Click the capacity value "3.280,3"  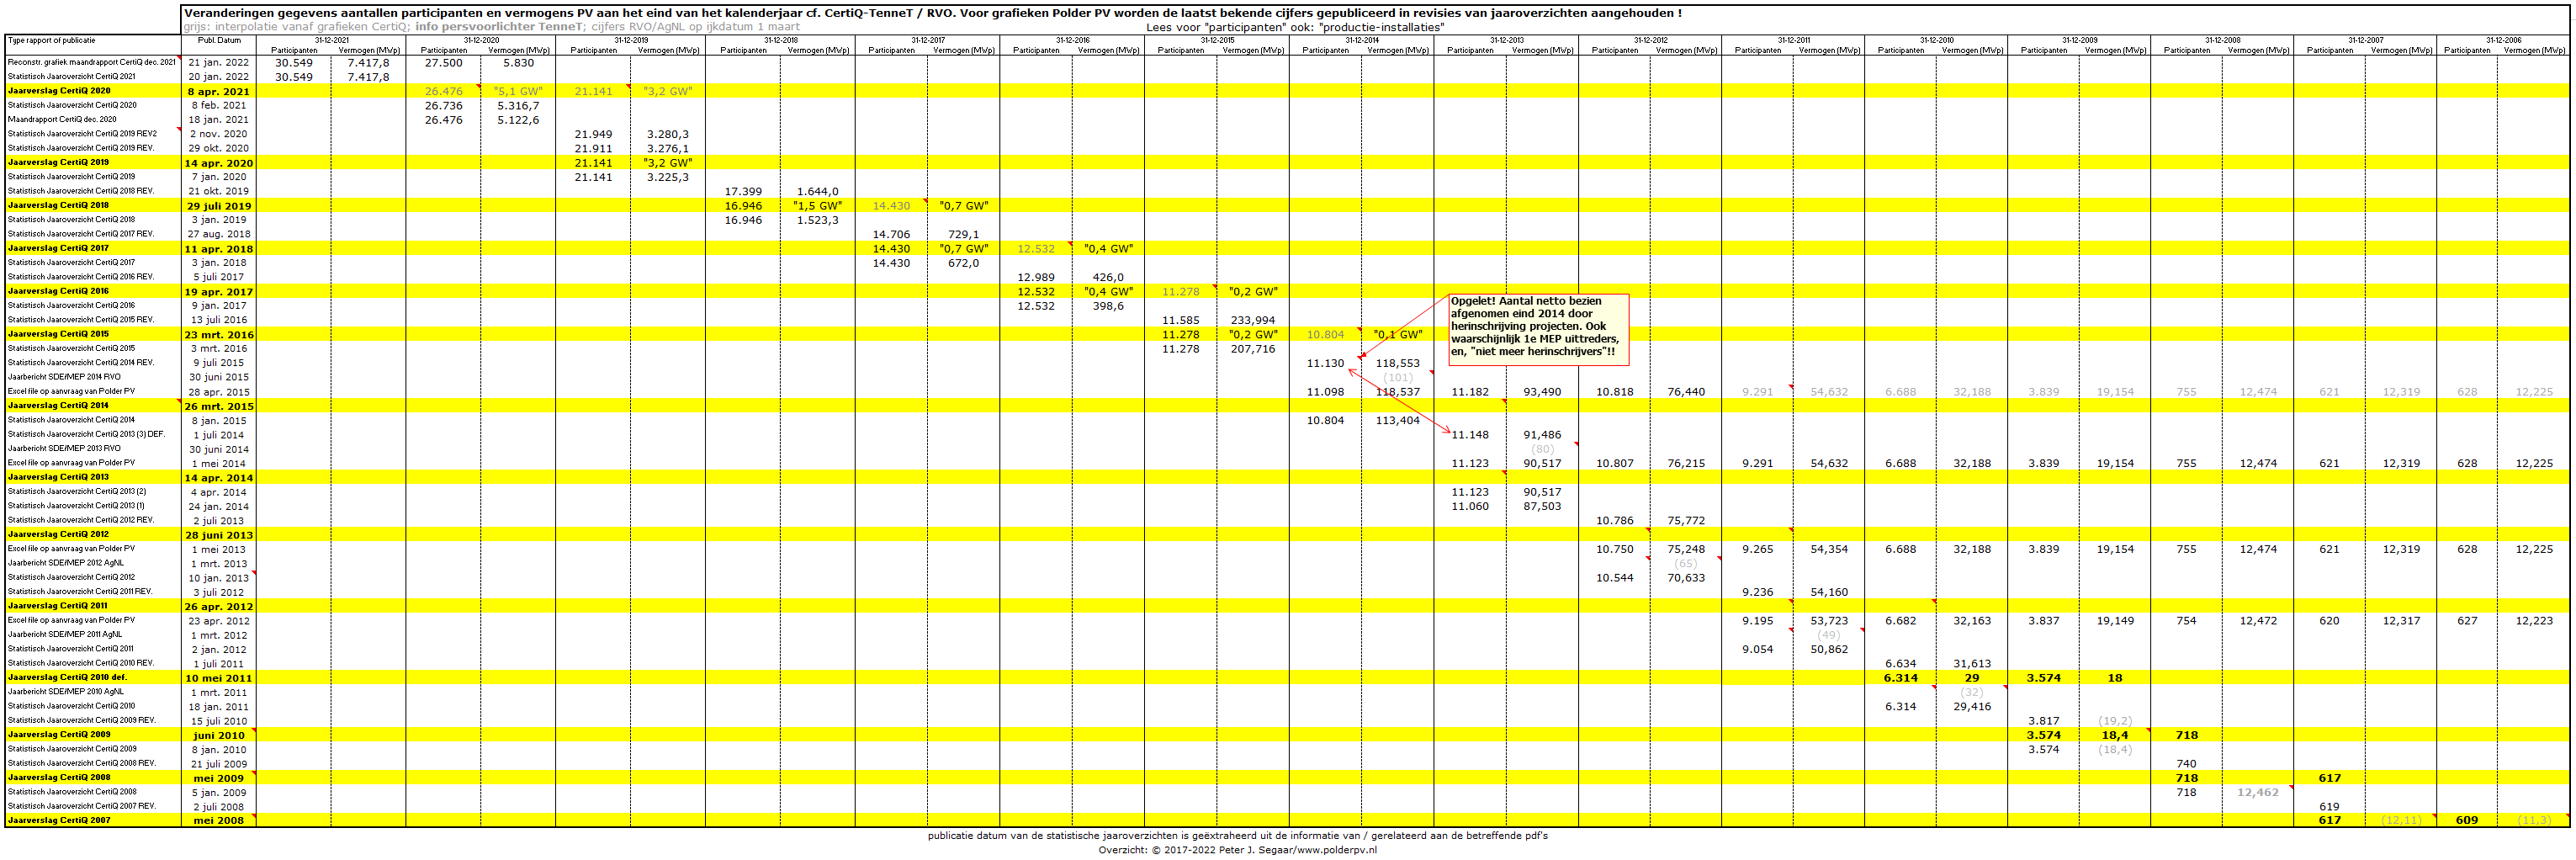pos(668,134)
